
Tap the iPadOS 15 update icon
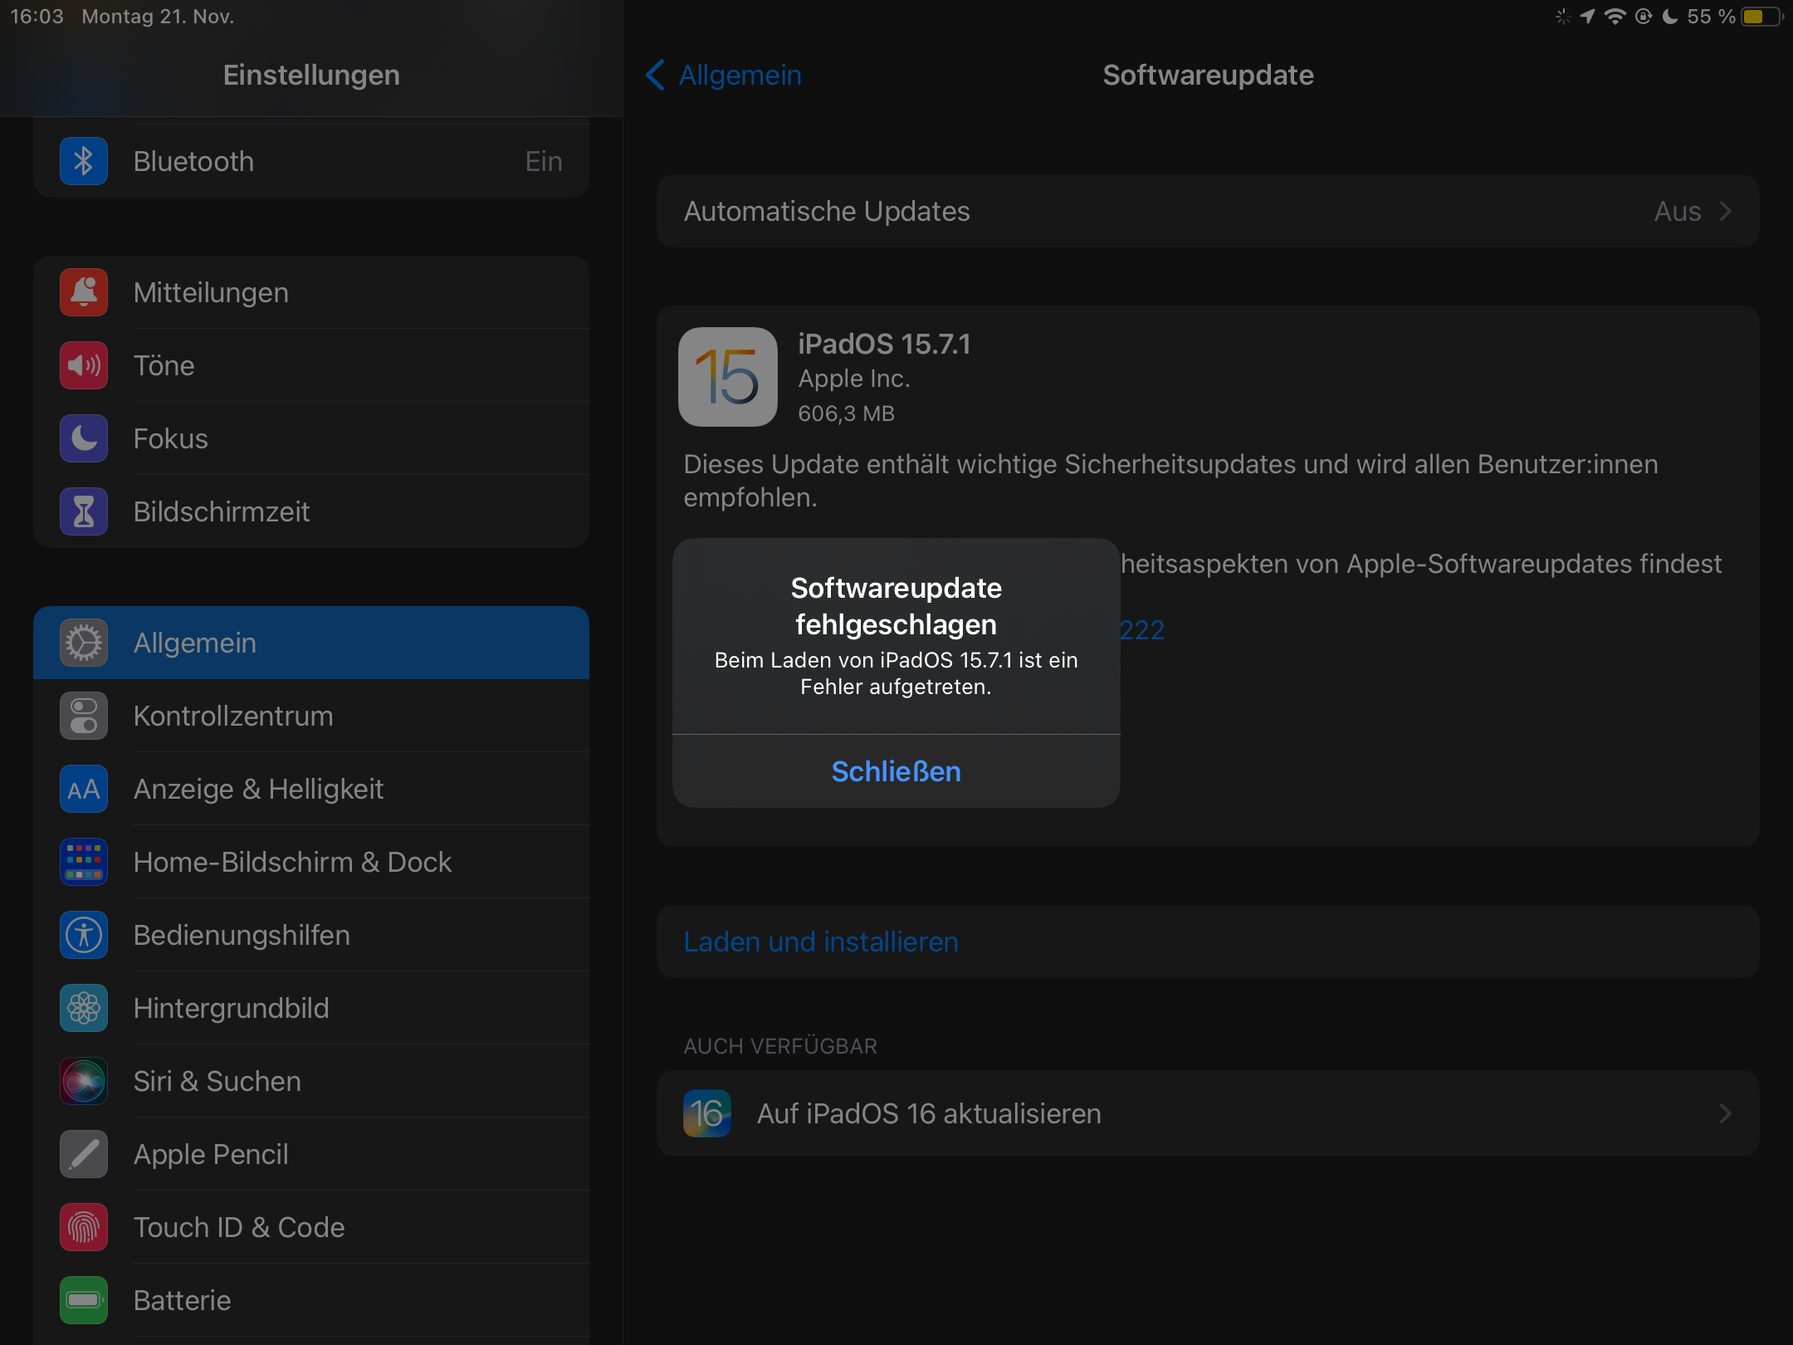(728, 377)
